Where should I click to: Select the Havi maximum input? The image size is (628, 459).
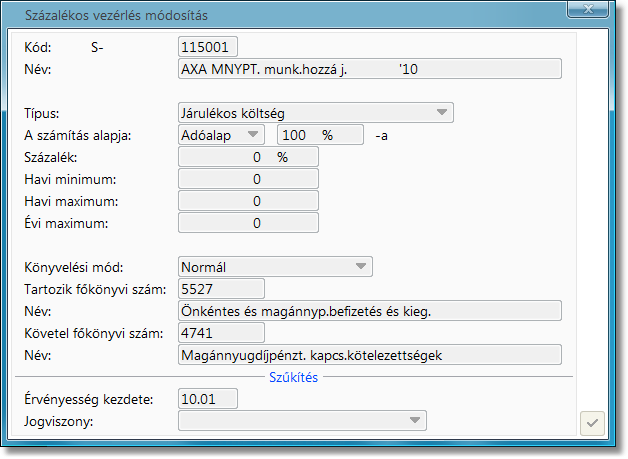[x=247, y=201]
